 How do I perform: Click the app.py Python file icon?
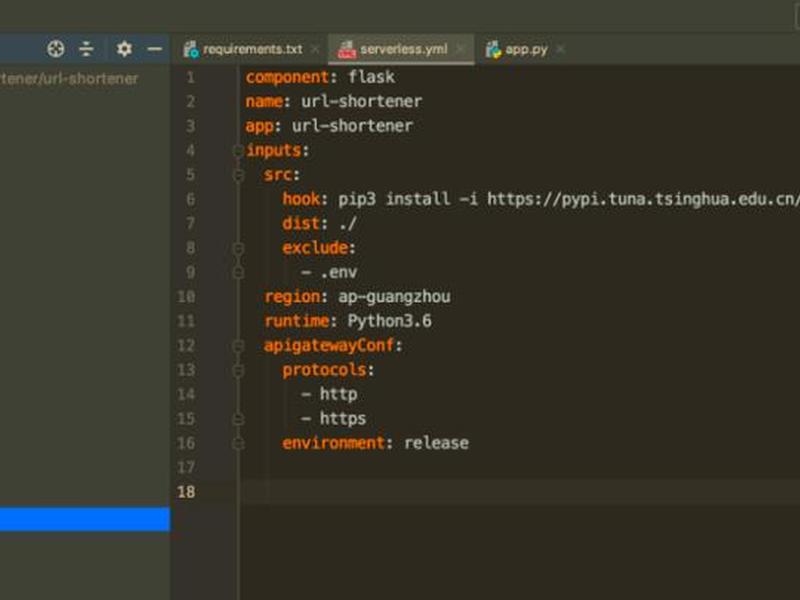point(493,49)
